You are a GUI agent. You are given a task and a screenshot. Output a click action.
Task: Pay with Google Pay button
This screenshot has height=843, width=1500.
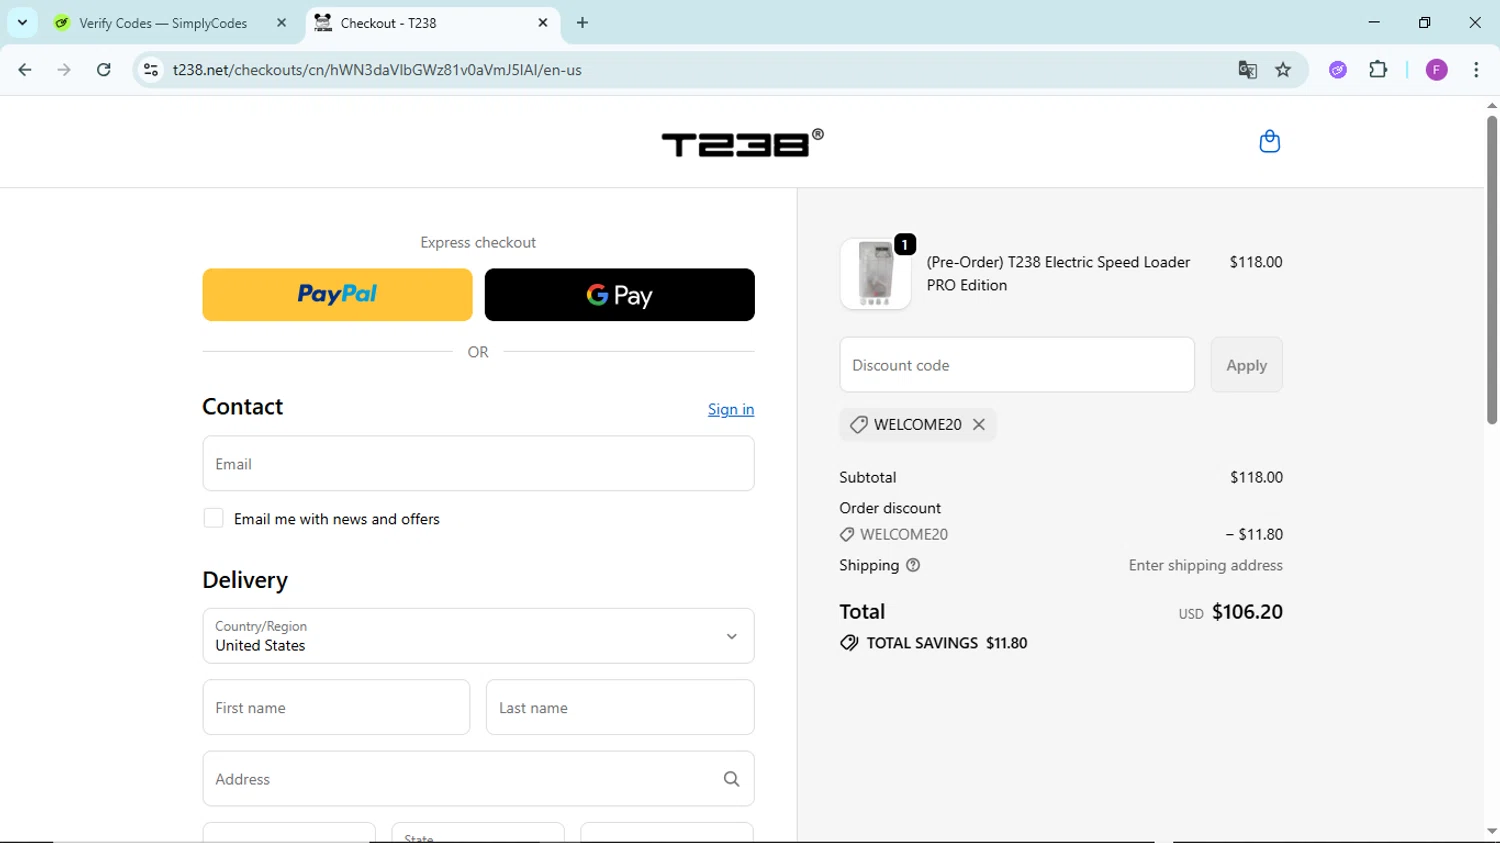tap(619, 295)
